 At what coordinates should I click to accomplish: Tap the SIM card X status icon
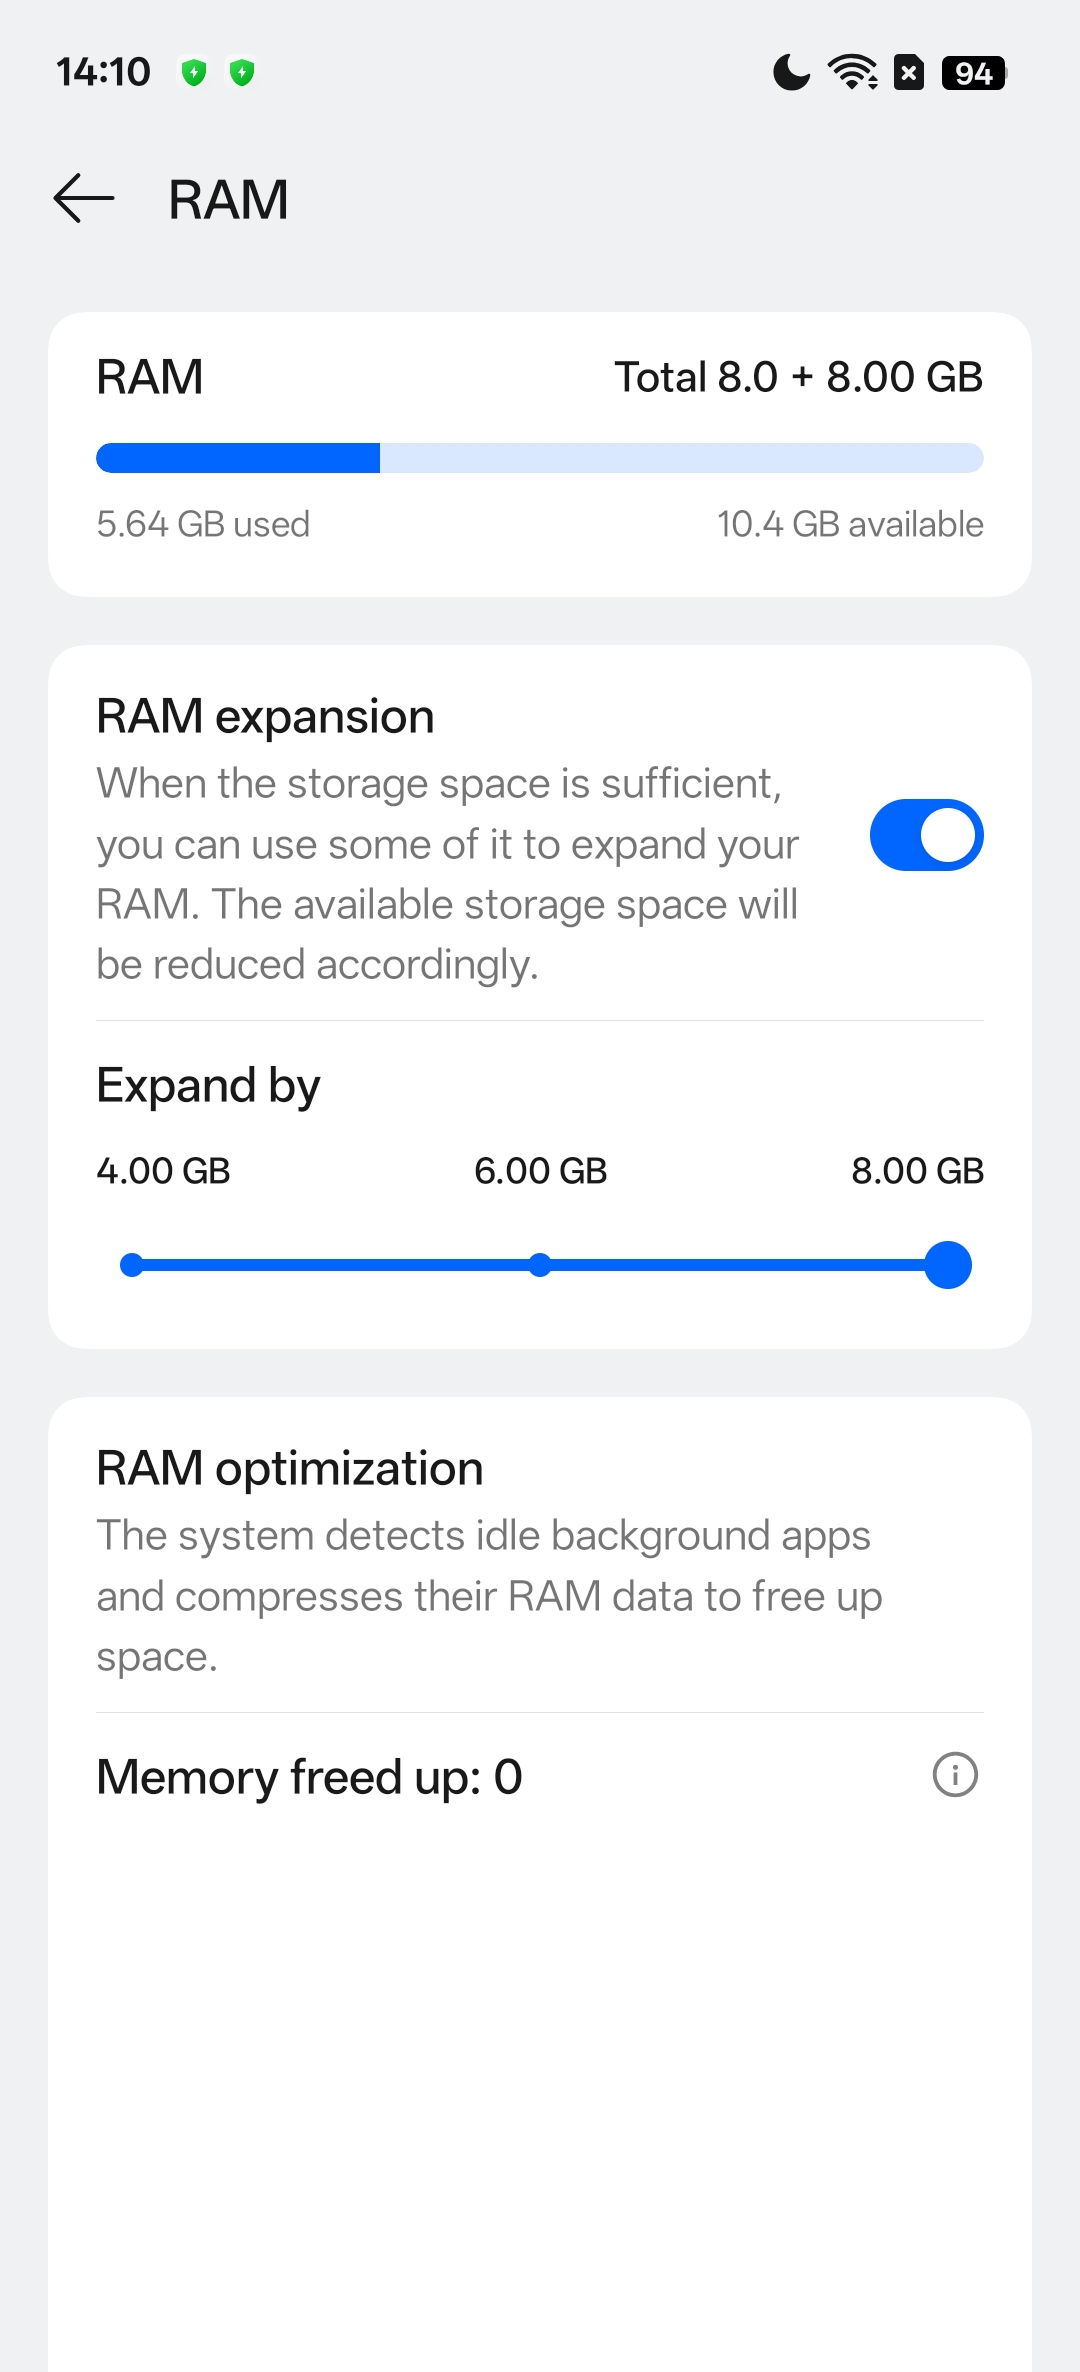coord(908,72)
